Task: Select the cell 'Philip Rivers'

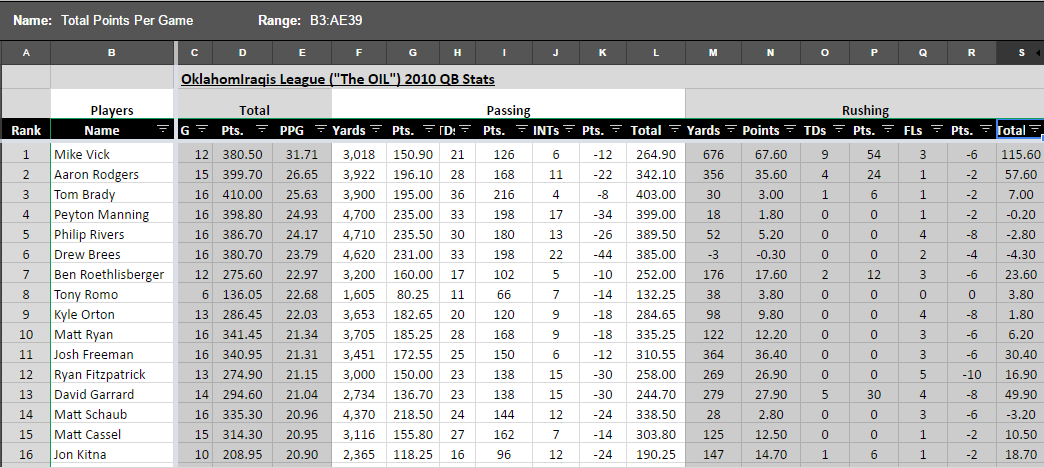Action: (x=112, y=234)
